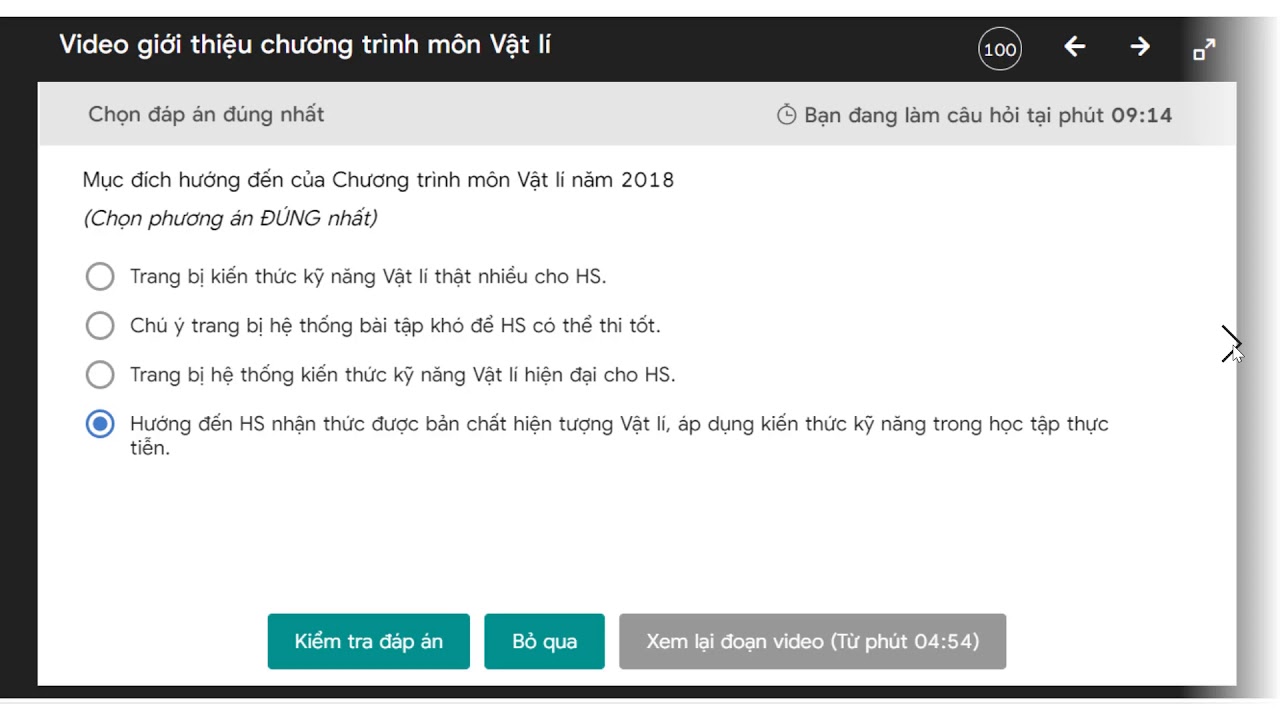Skip the question with 'Bỏ qua'
The width and height of the screenshot is (1280, 720).
pyautogui.click(x=544, y=641)
